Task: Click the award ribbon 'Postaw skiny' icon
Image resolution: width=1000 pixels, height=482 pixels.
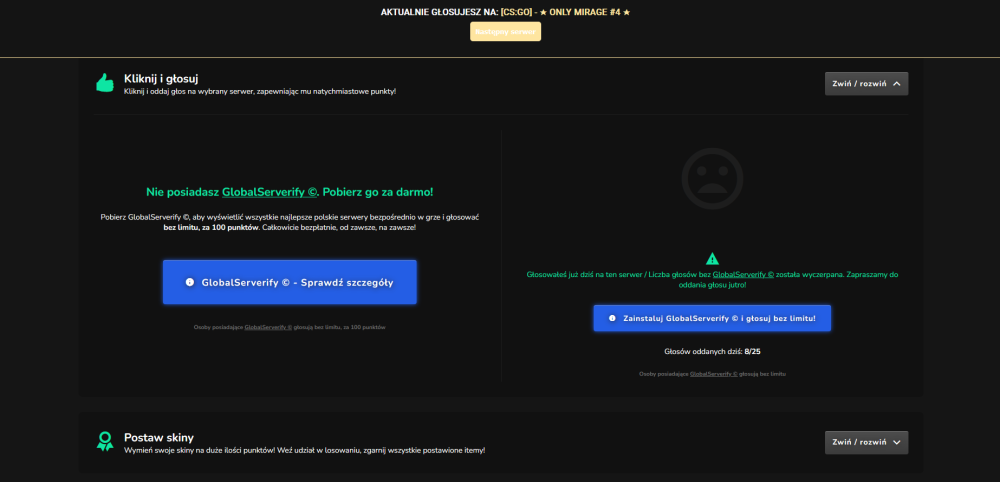Action: (x=105, y=442)
